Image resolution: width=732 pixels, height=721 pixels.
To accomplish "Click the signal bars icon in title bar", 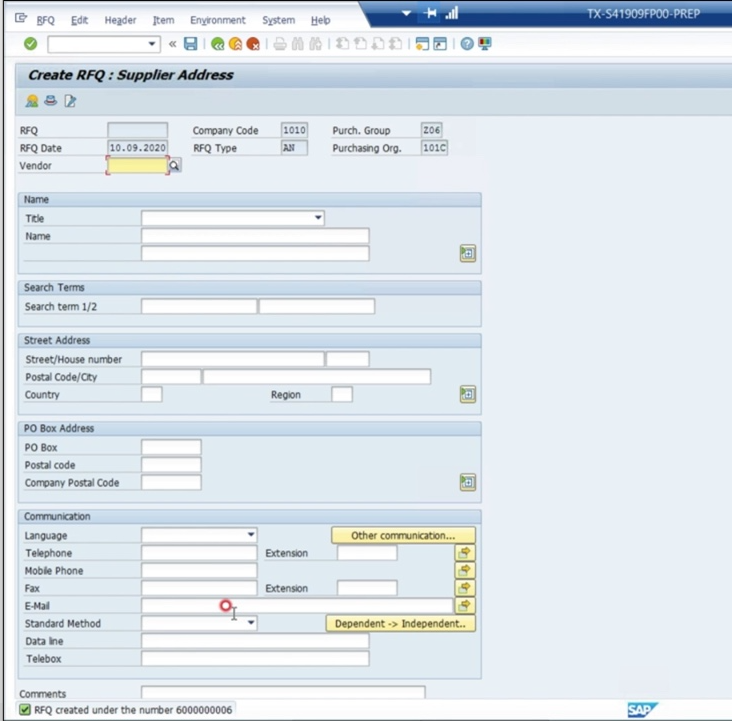I will click(x=451, y=13).
